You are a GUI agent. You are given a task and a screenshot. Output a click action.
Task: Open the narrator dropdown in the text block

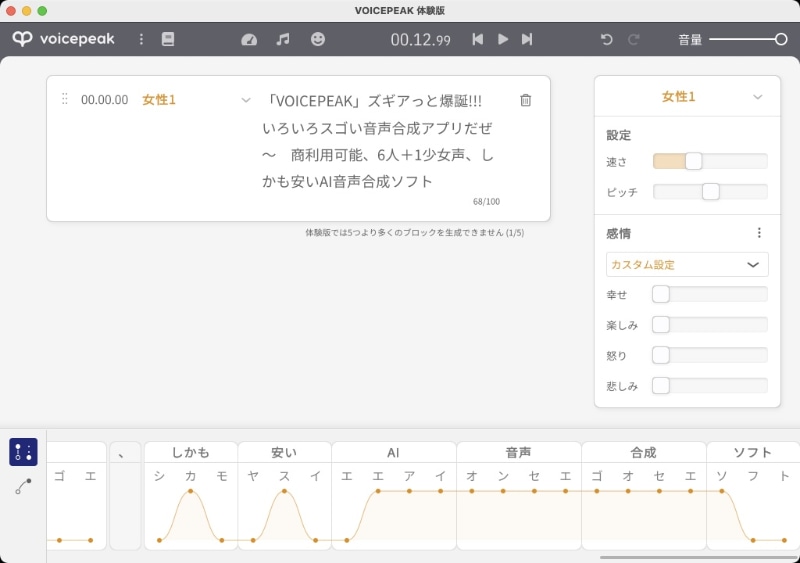[x=246, y=100]
